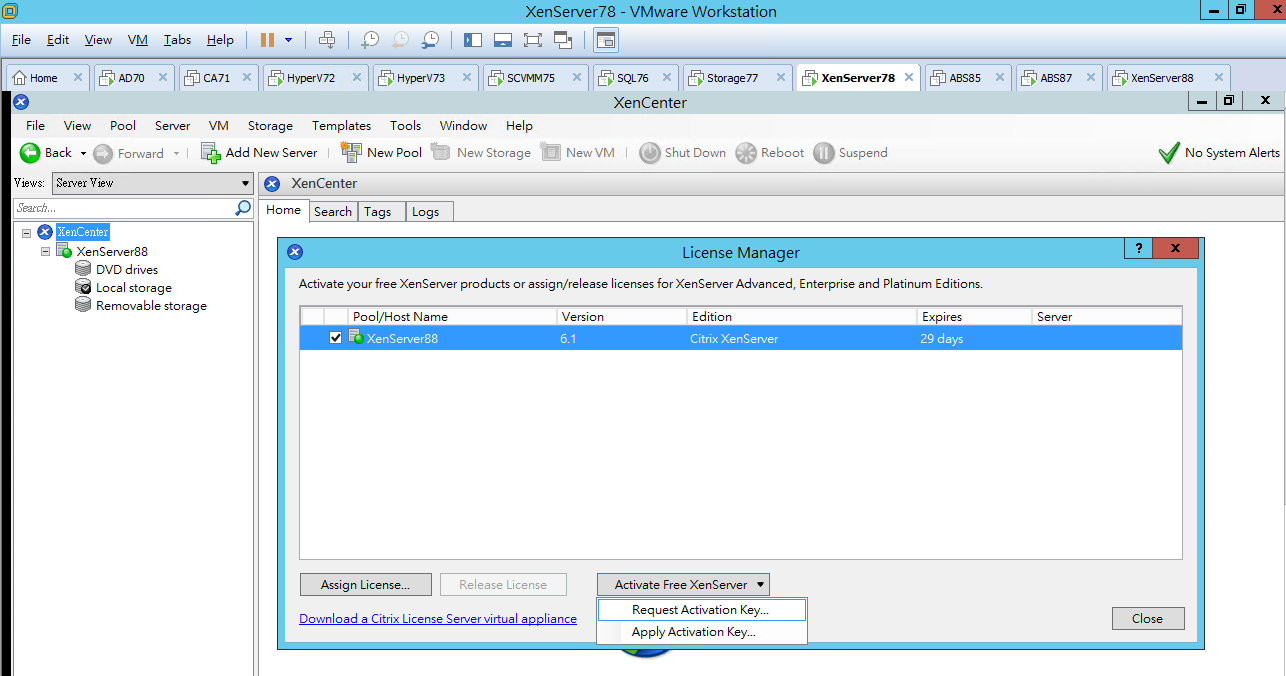Open XenCenter Window menu
1286x676 pixels.
[x=463, y=126]
